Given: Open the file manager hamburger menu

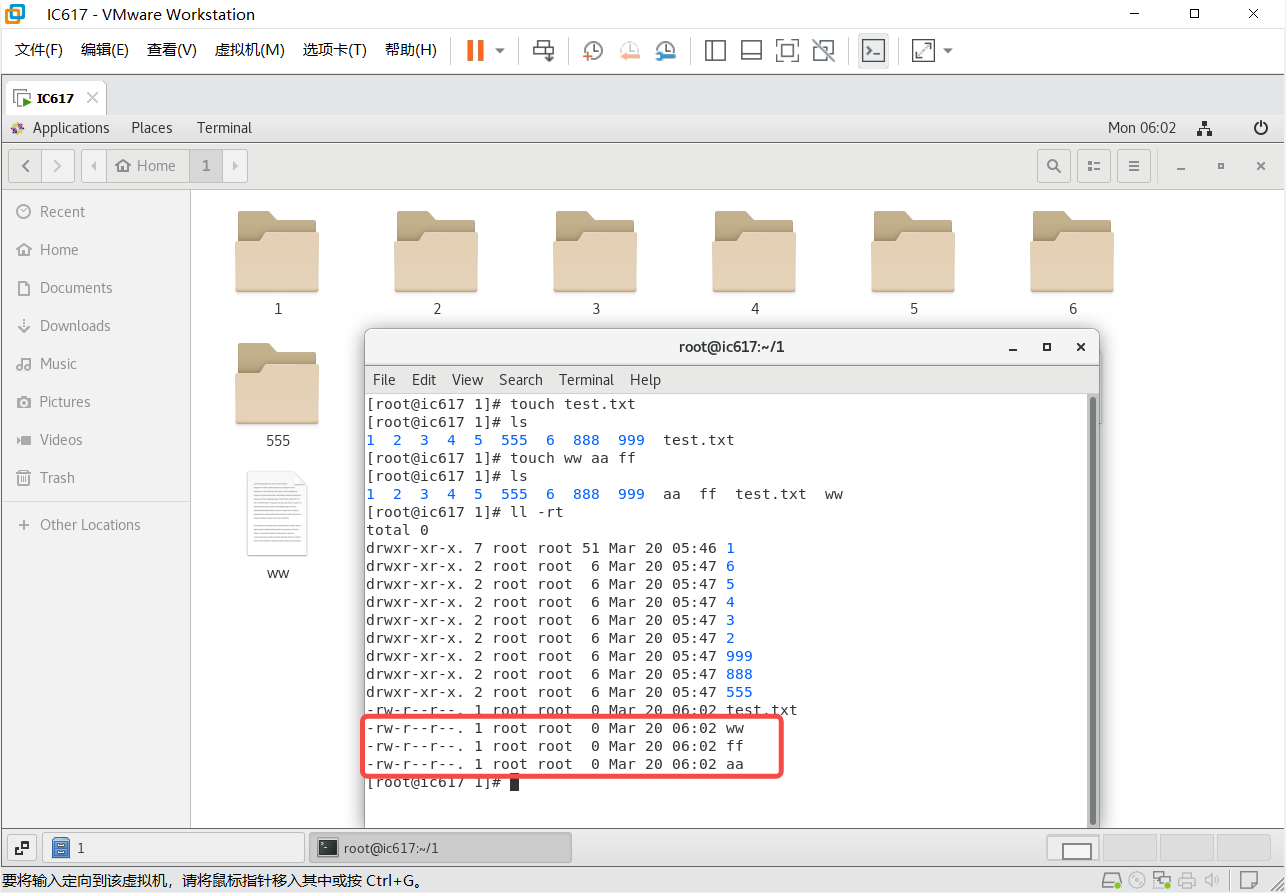Looking at the screenshot, I should [x=1133, y=166].
